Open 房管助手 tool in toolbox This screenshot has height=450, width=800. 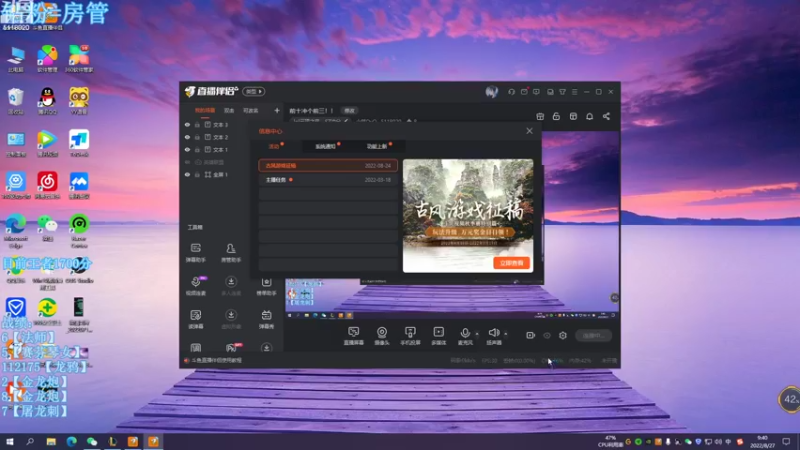(231, 253)
